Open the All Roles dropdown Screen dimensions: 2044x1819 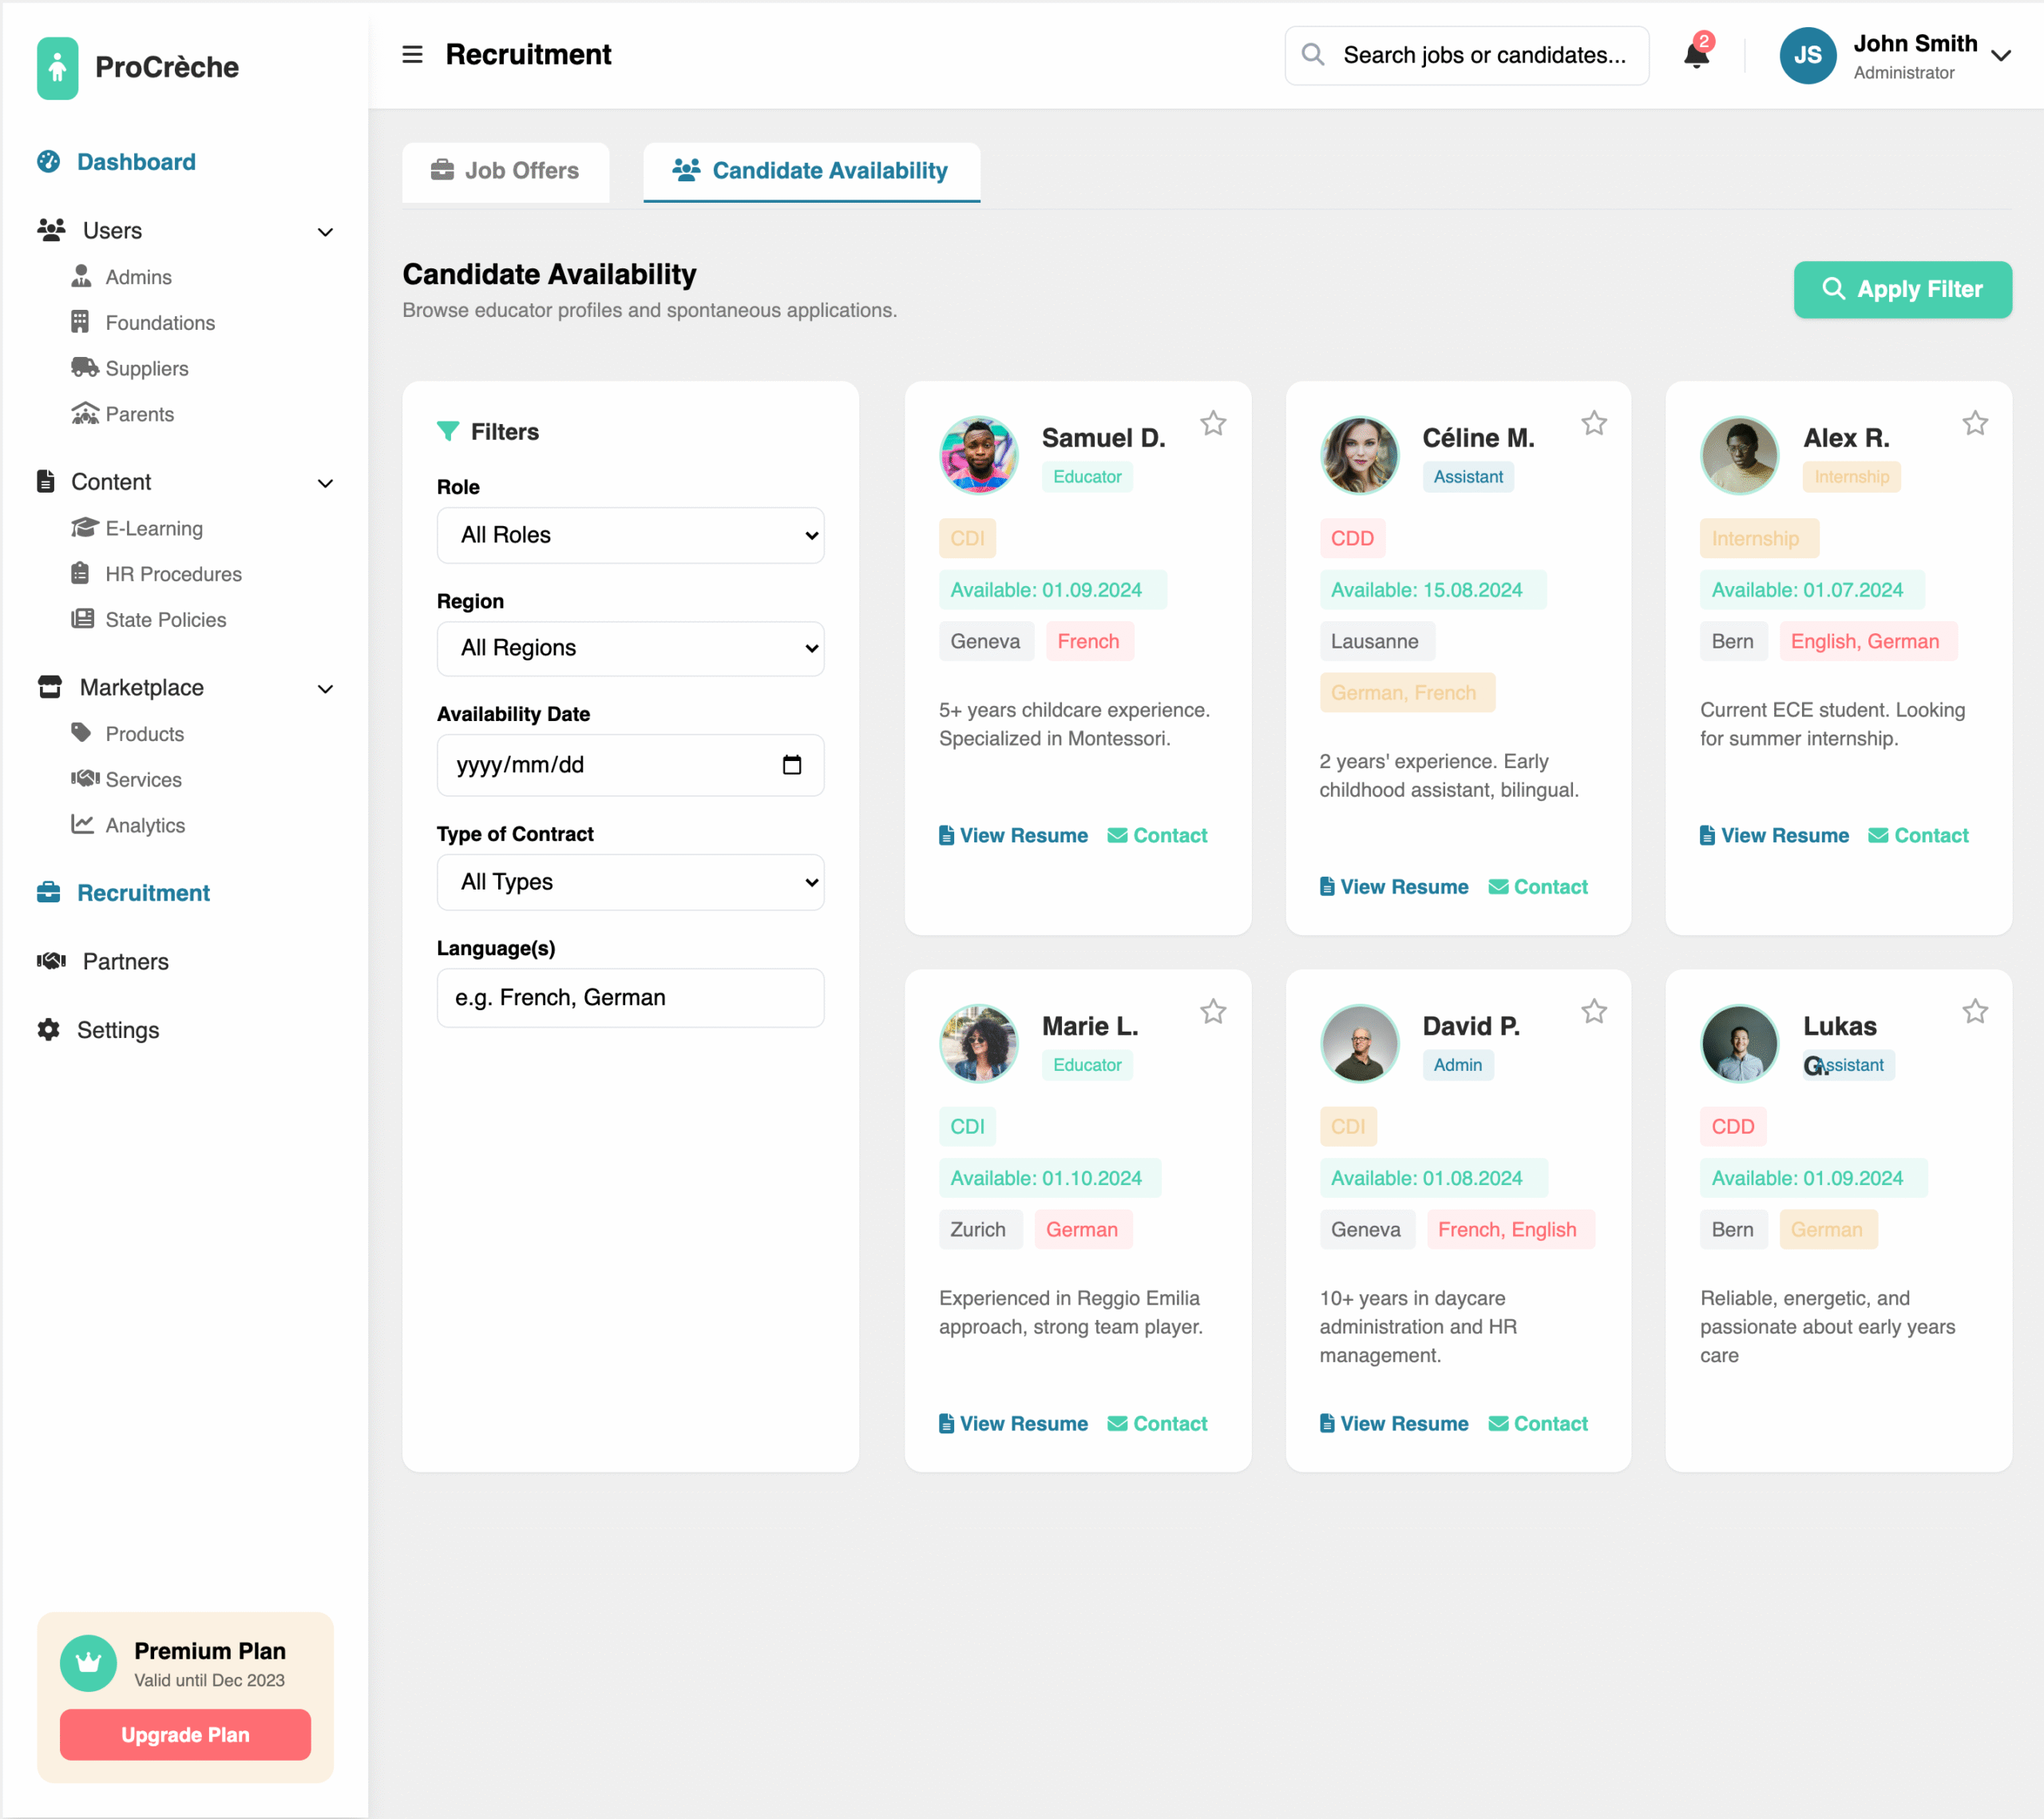click(630, 535)
